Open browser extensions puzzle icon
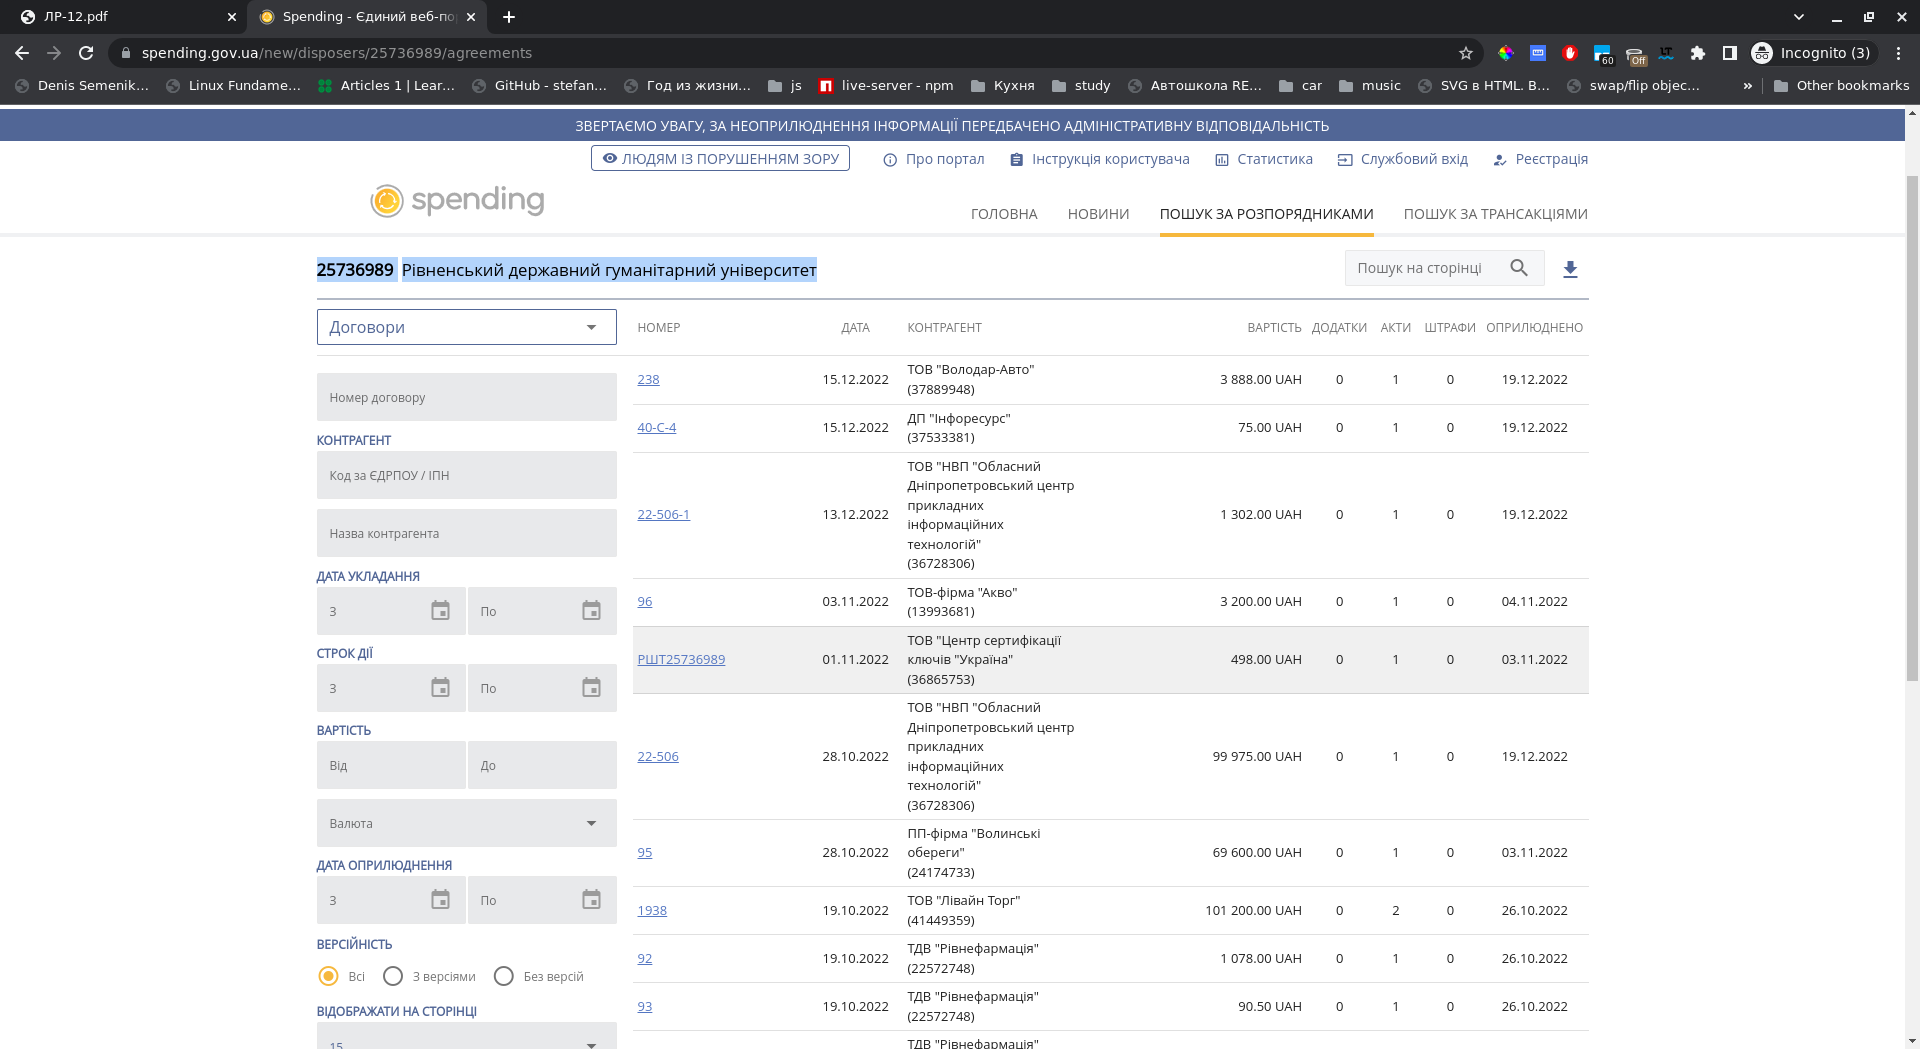 [x=1697, y=53]
